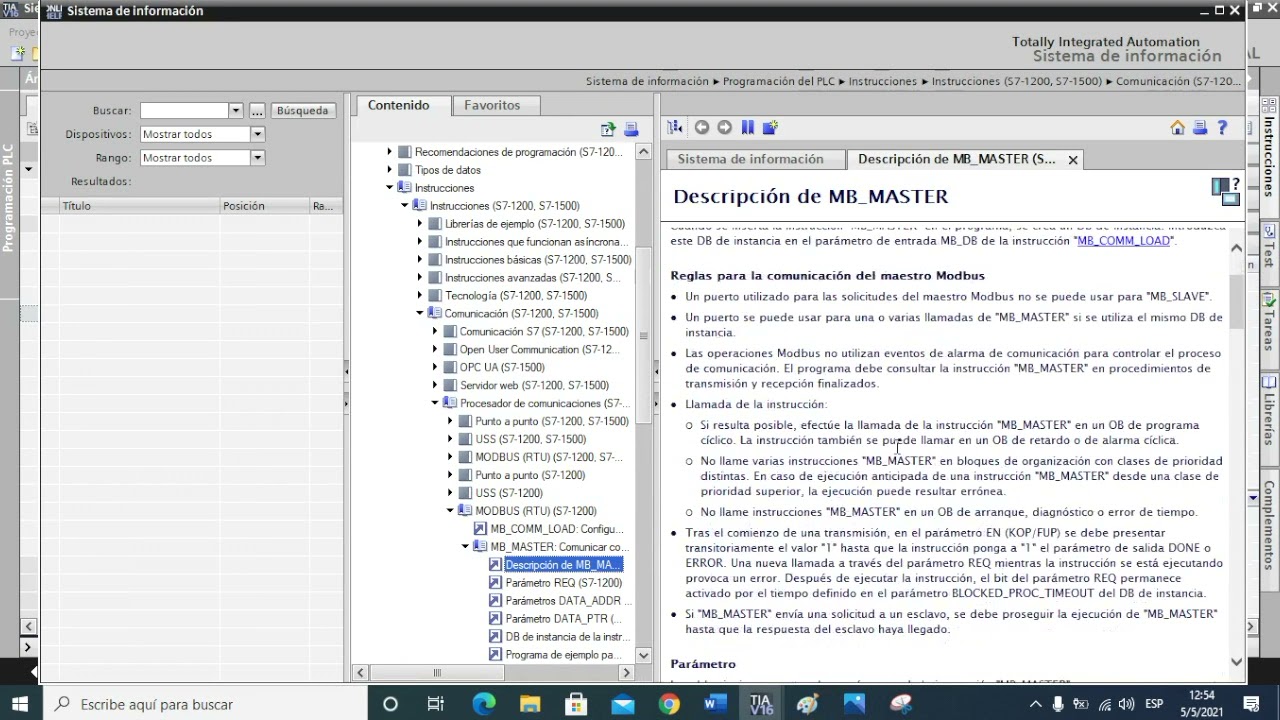Open the Mail app from the taskbar

[623, 704]
